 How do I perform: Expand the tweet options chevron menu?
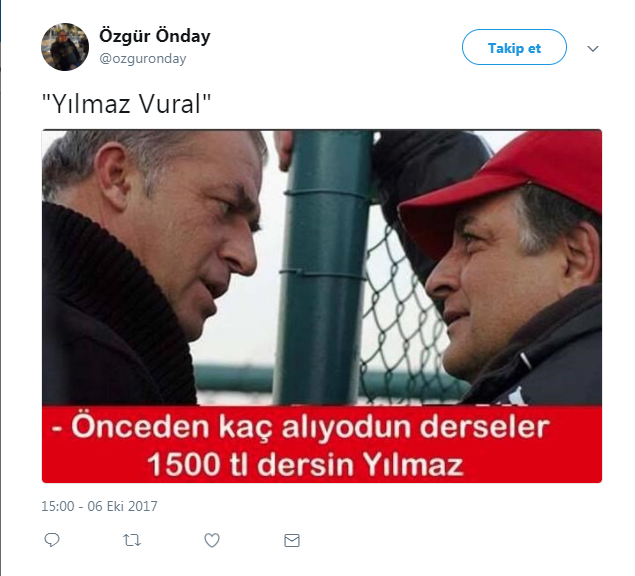click(x=592, y=49)
